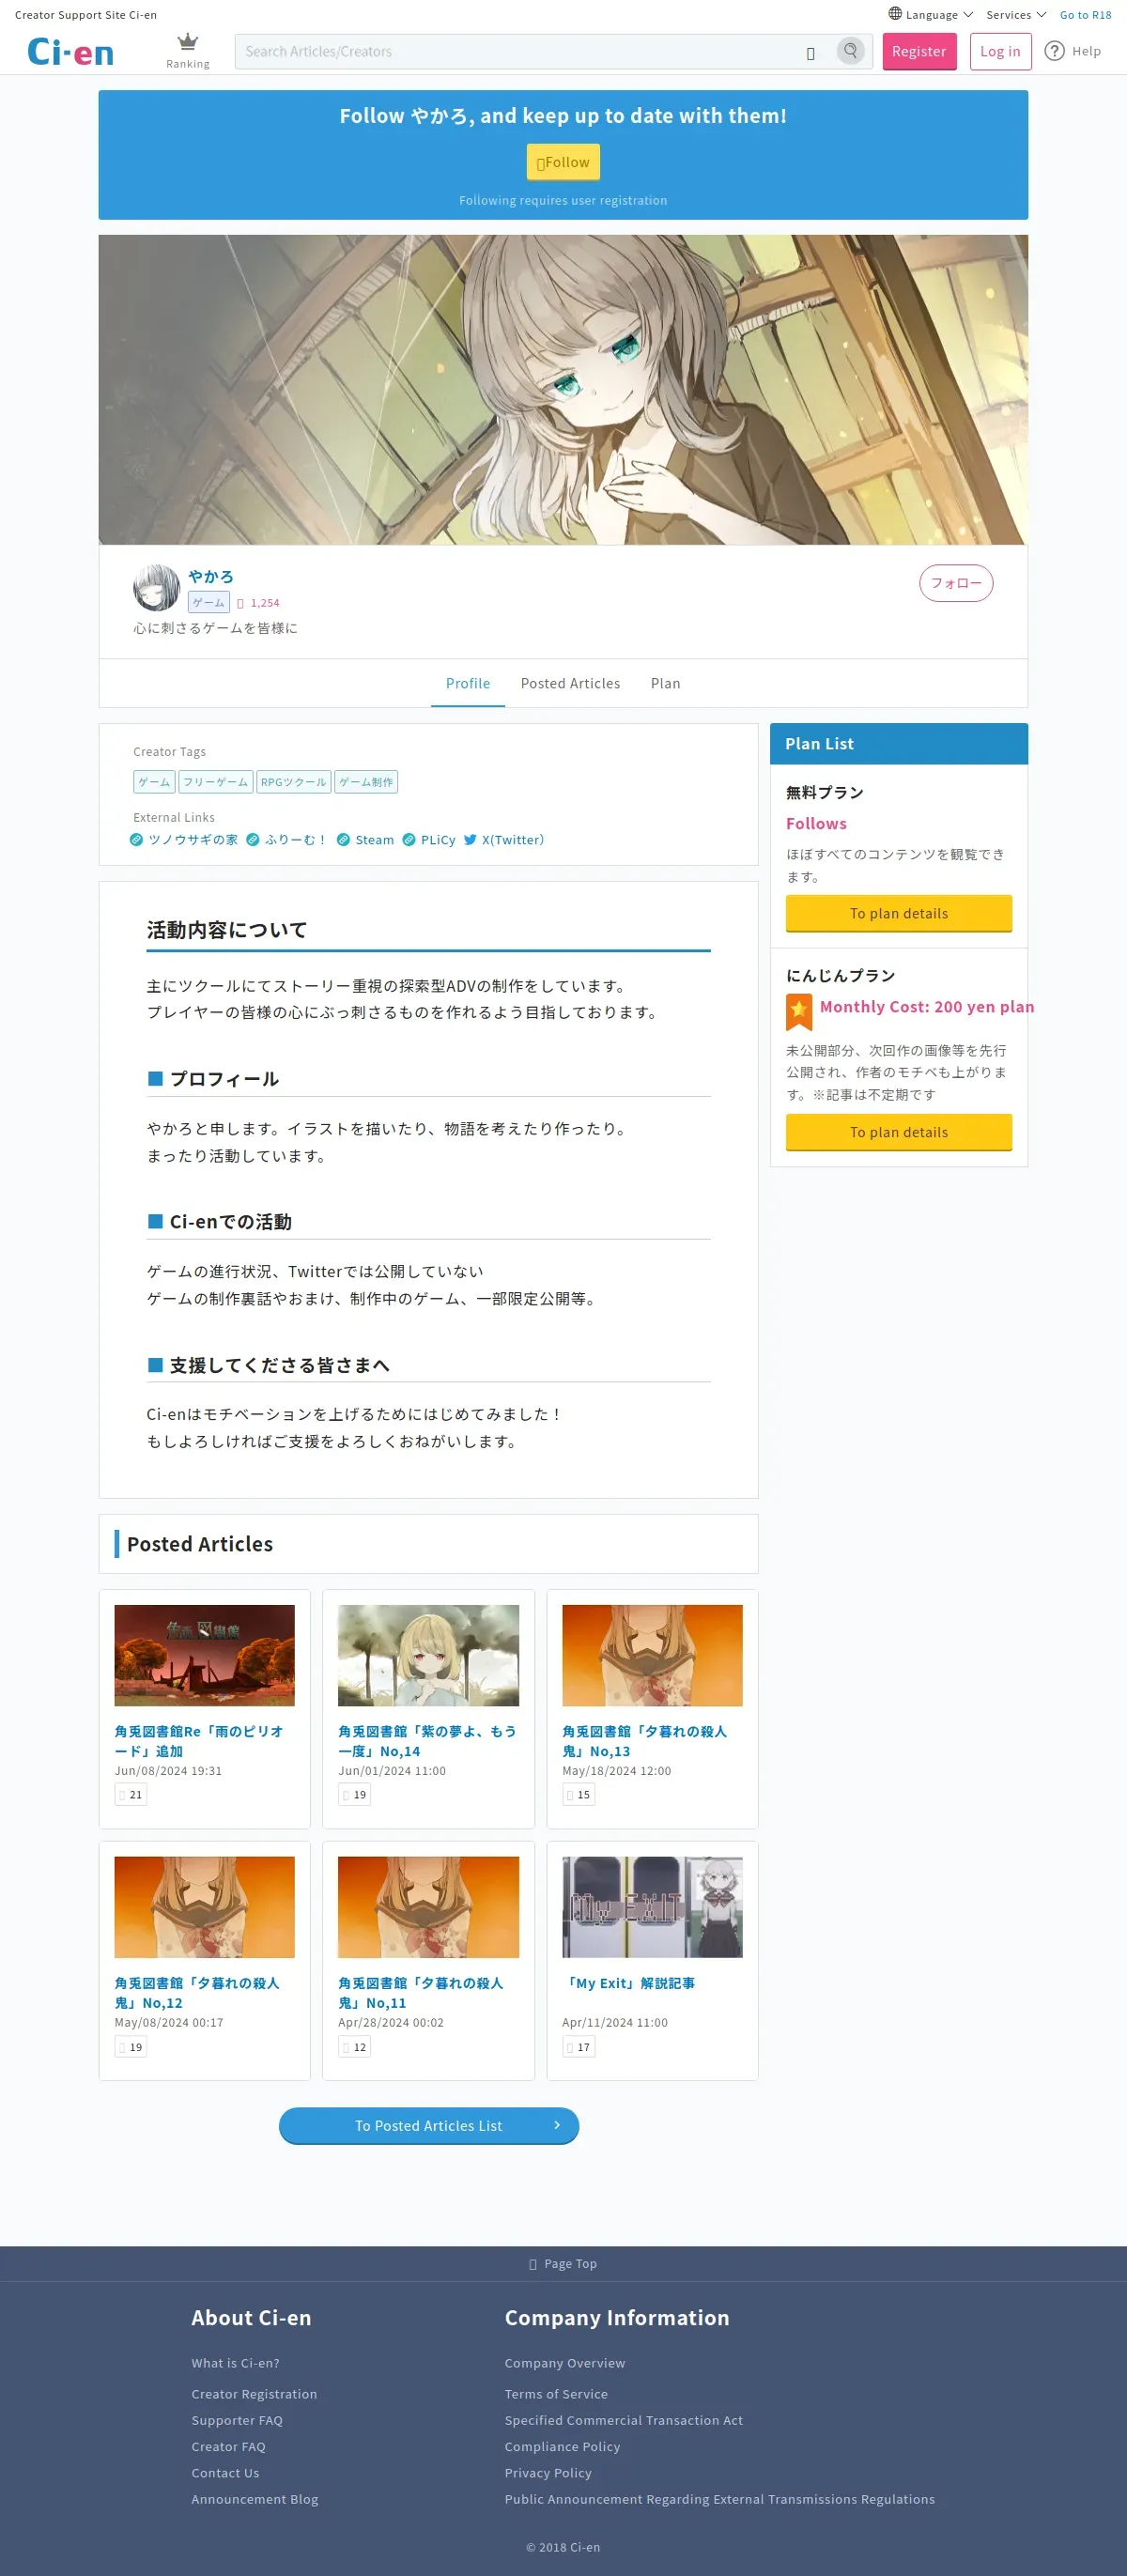Focus the Search Articles/Creators field
1127x2576 pixels.
520,52
